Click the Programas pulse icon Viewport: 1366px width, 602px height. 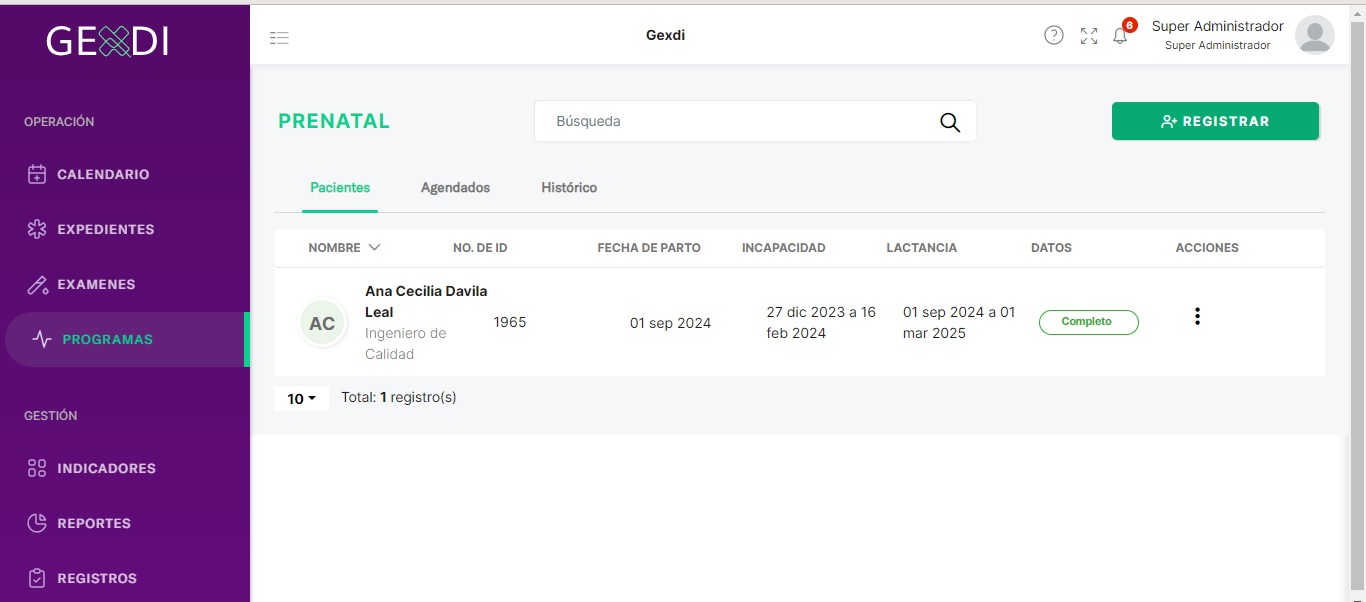(x=42, y=339)
